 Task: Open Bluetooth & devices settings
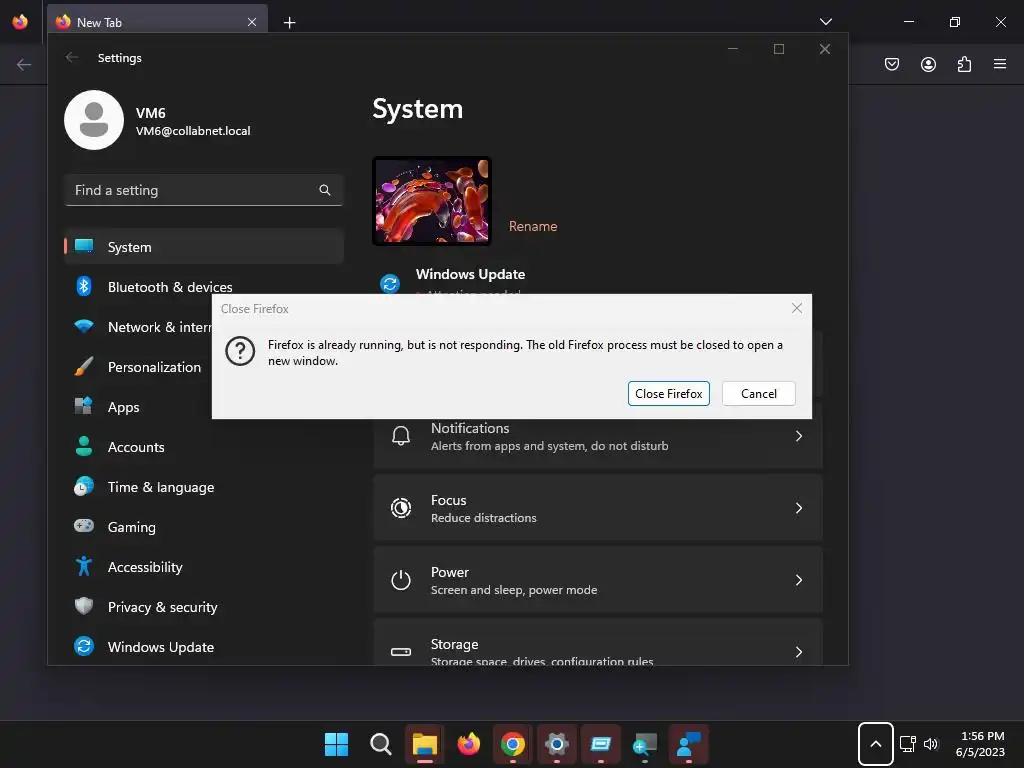(x=204, y=287)
